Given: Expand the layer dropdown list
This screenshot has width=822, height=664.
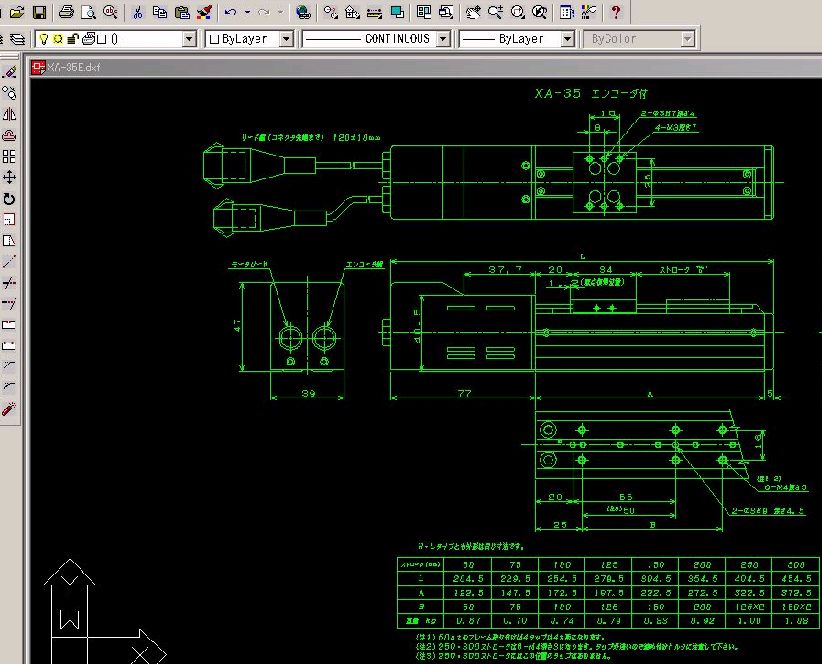Looking at the screenshot, I should 189,39.
